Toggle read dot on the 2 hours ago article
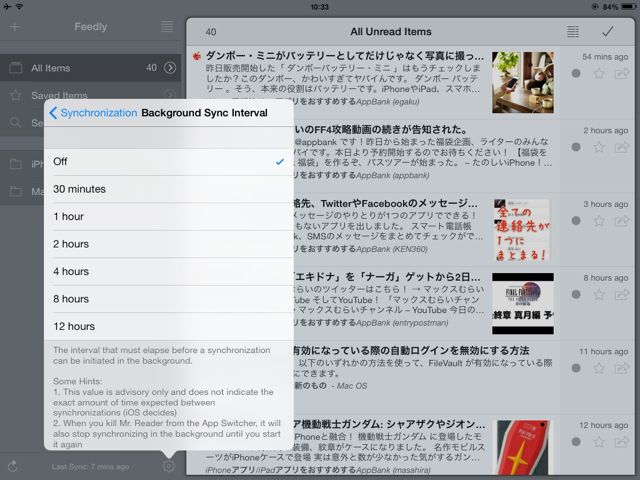Viewport: 640px width, 480px height. point(576,147)
